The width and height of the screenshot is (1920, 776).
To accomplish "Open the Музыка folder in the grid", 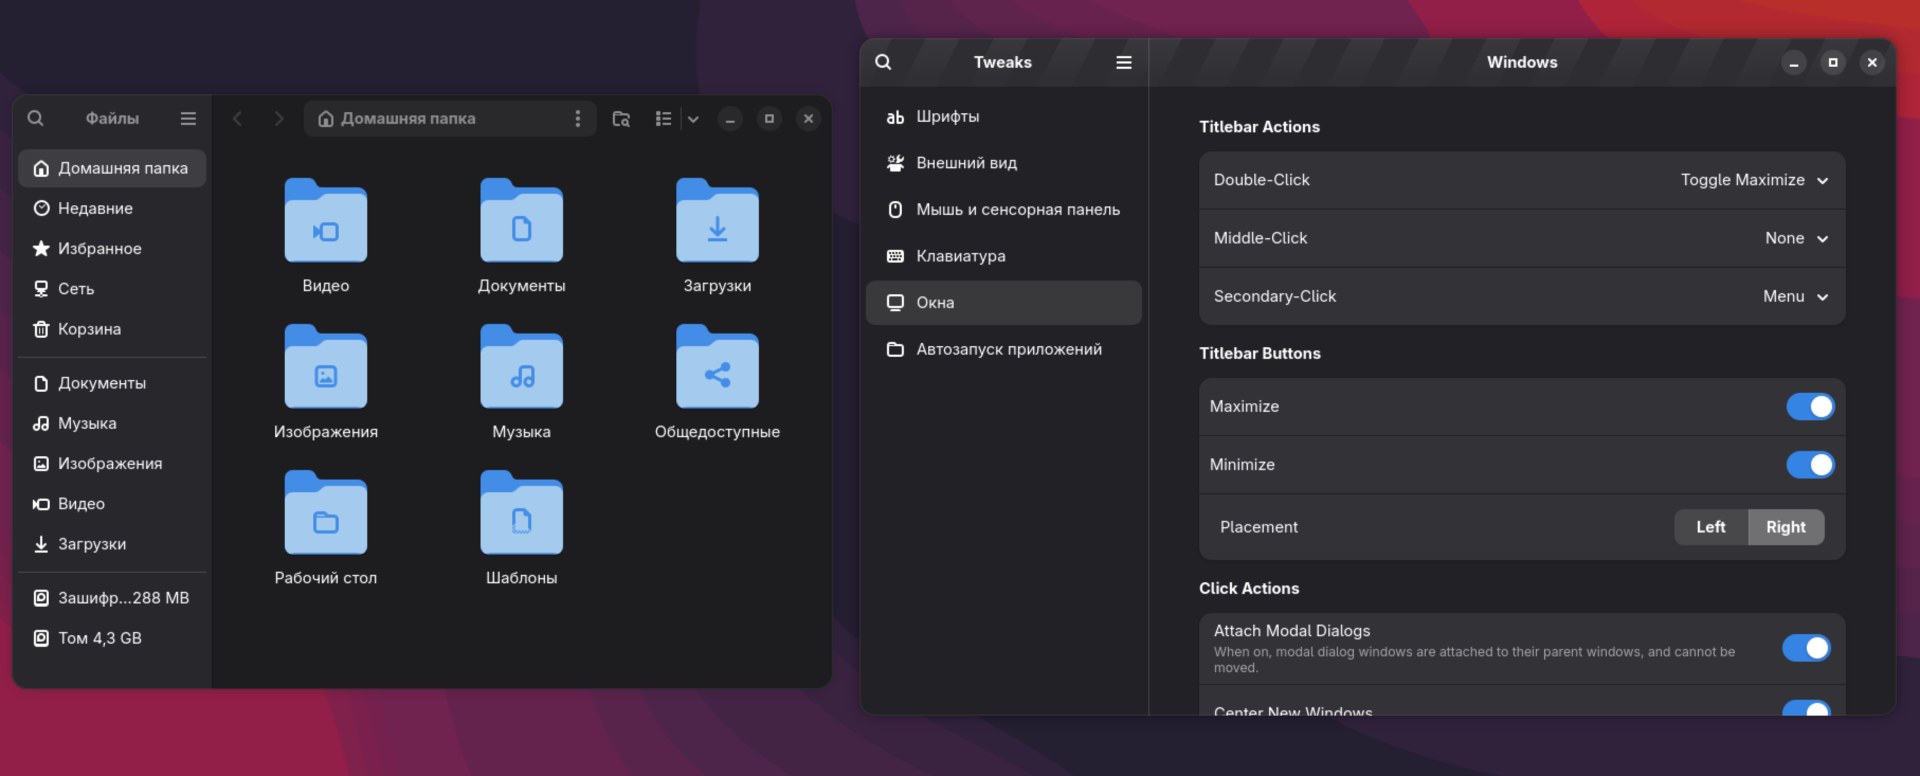I will 521,368.
